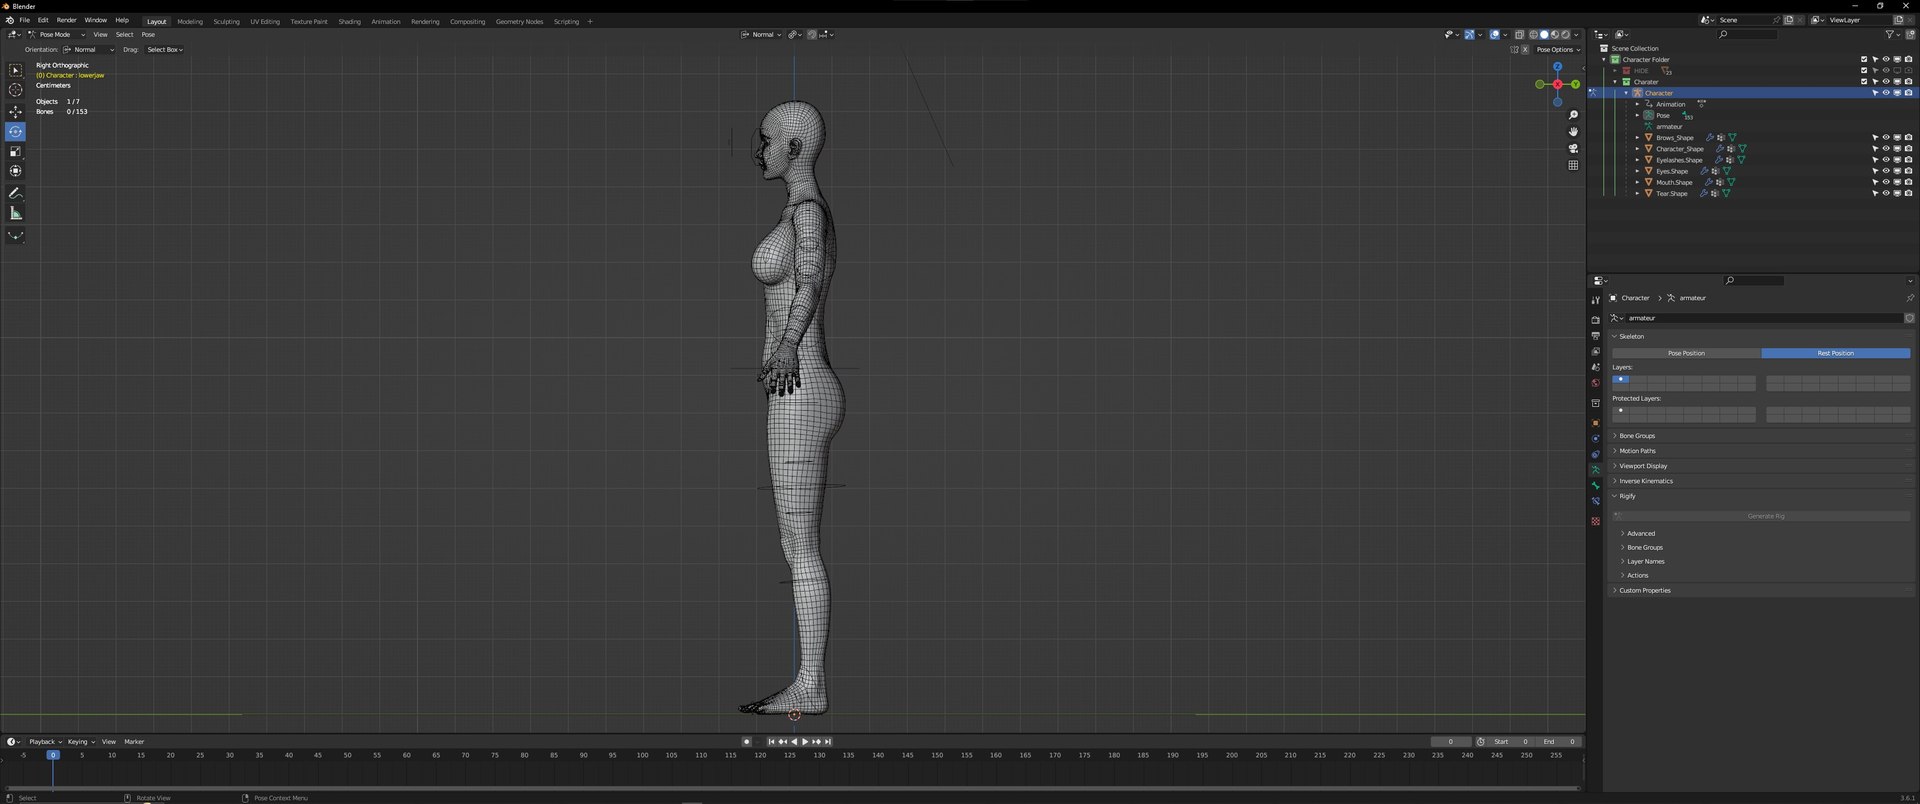Select the 3D Cursor tool
This screenshot has width=1920, height=804.
pos(15,91)
